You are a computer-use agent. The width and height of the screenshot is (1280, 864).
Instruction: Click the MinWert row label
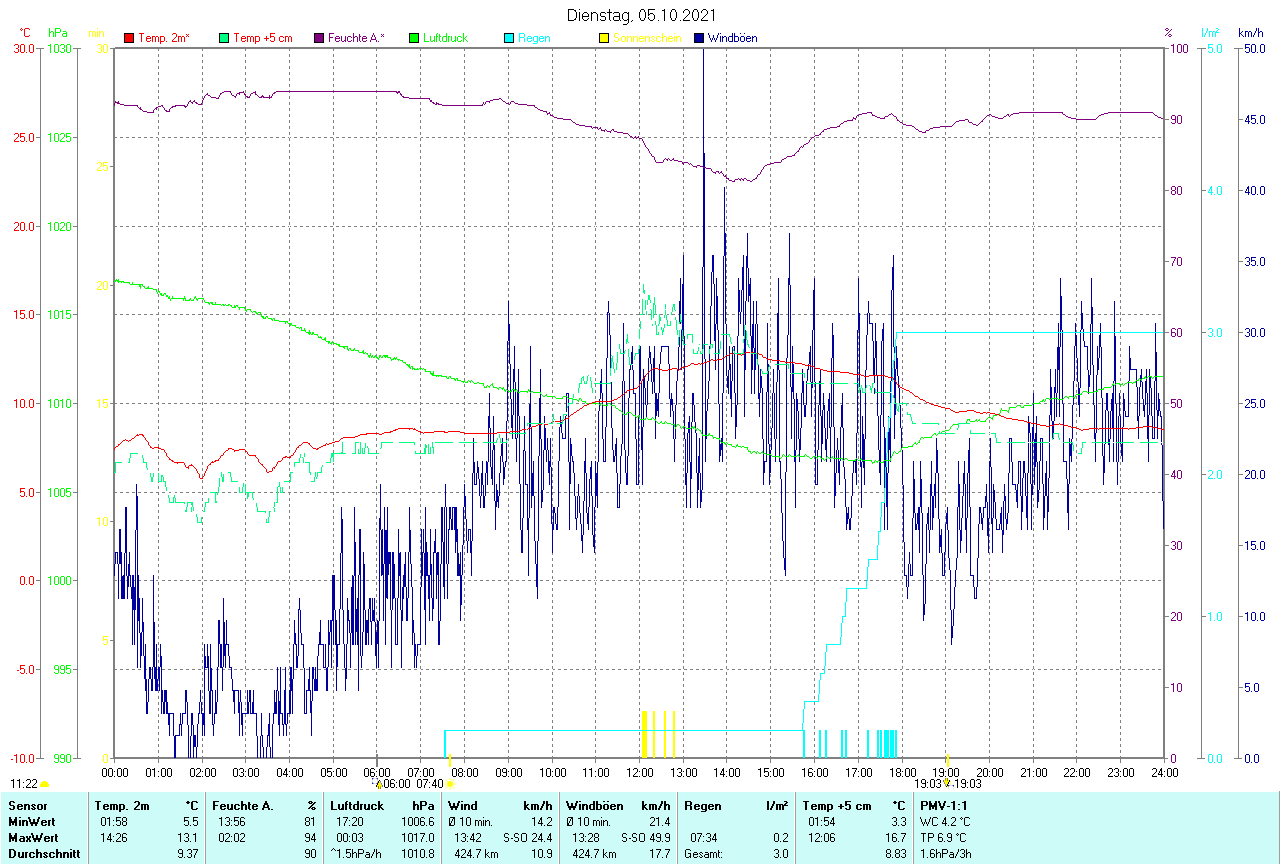[31, 822]
